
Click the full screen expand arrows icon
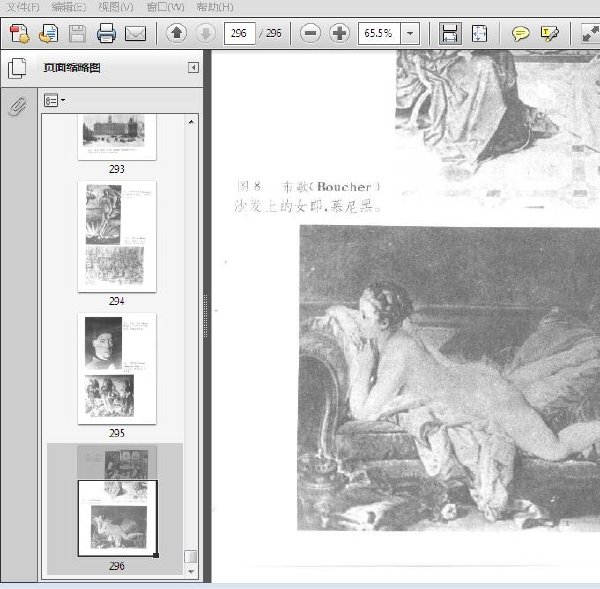590,33
